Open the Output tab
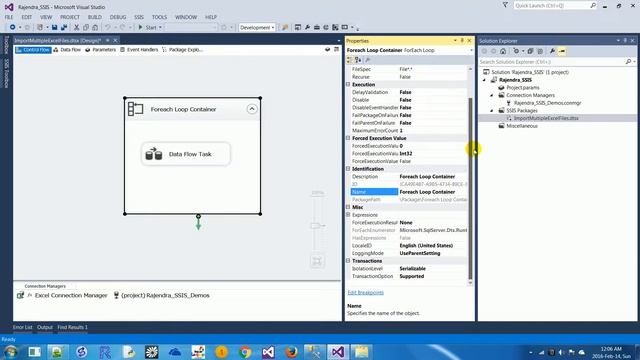The height and width of the screenshot is (360, 640). [x=45, y=327]
